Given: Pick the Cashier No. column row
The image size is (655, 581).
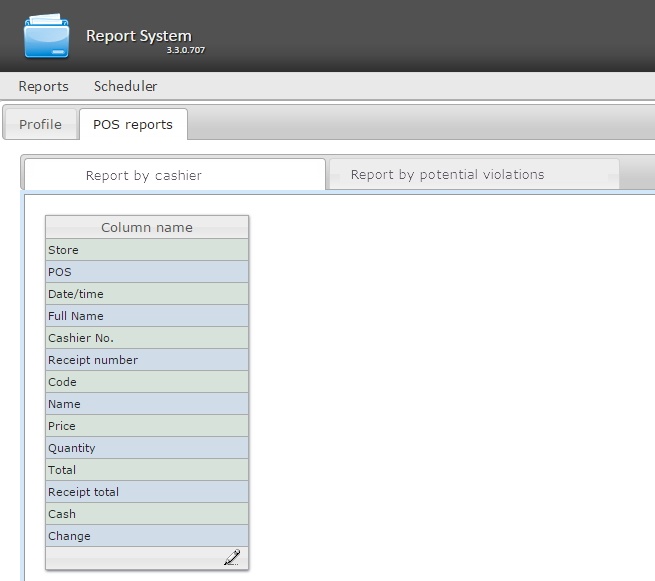Looking at the screenshot, I should click(147, 338).
